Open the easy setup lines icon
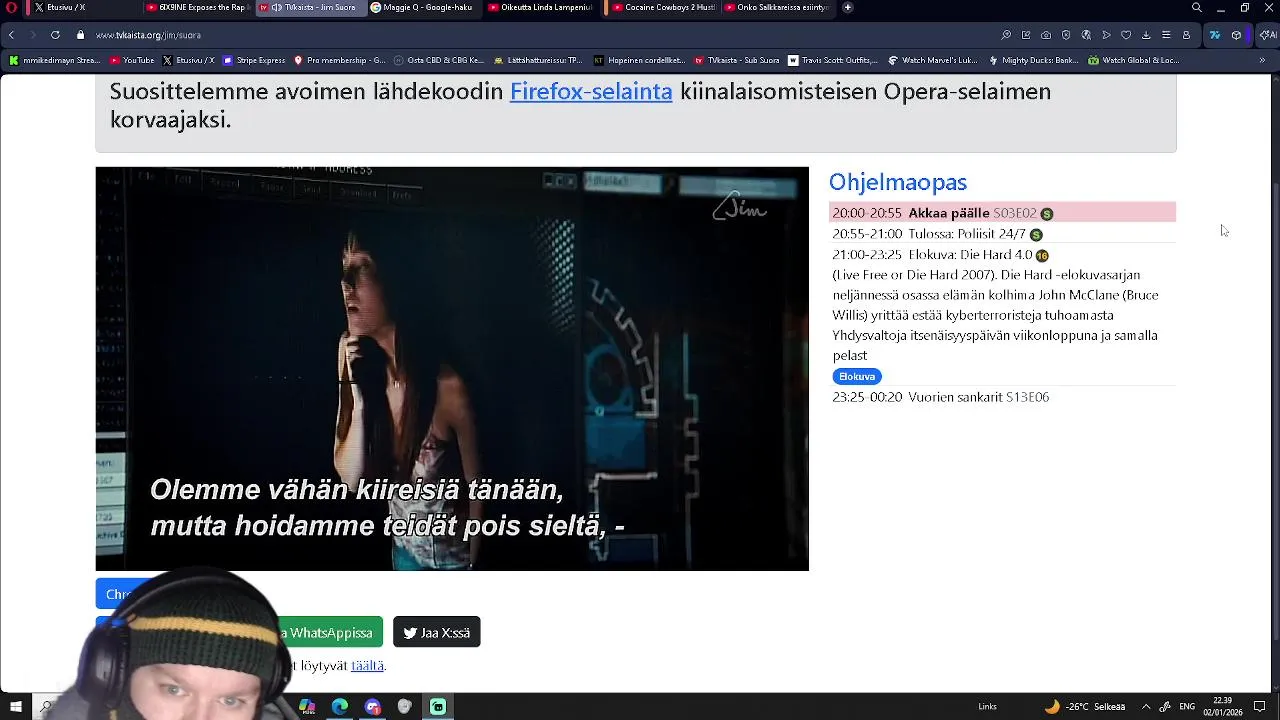The image size is (1280, 720). pos(1166,35)
